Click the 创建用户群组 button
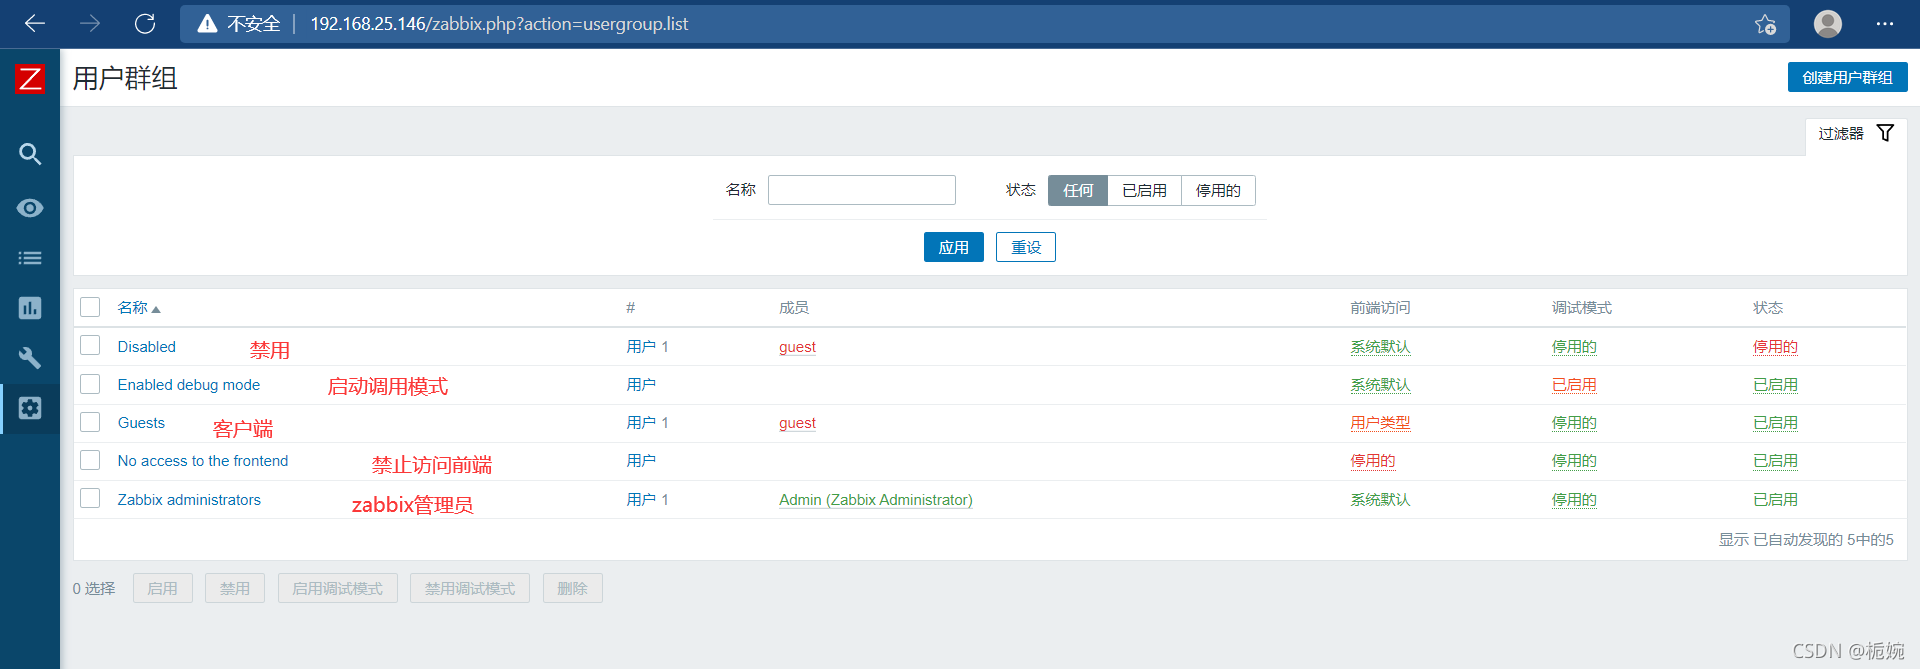Screen dimensions: 1920x669 pyautogui.click(x=1847, y=77)
